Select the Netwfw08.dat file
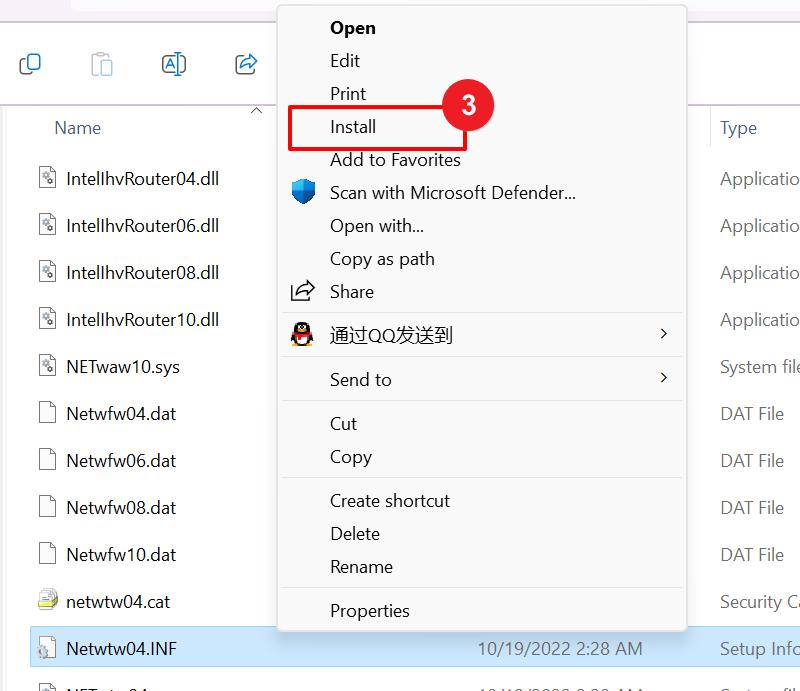The width and height of the screenshot is (800, 691). point(121,507)
